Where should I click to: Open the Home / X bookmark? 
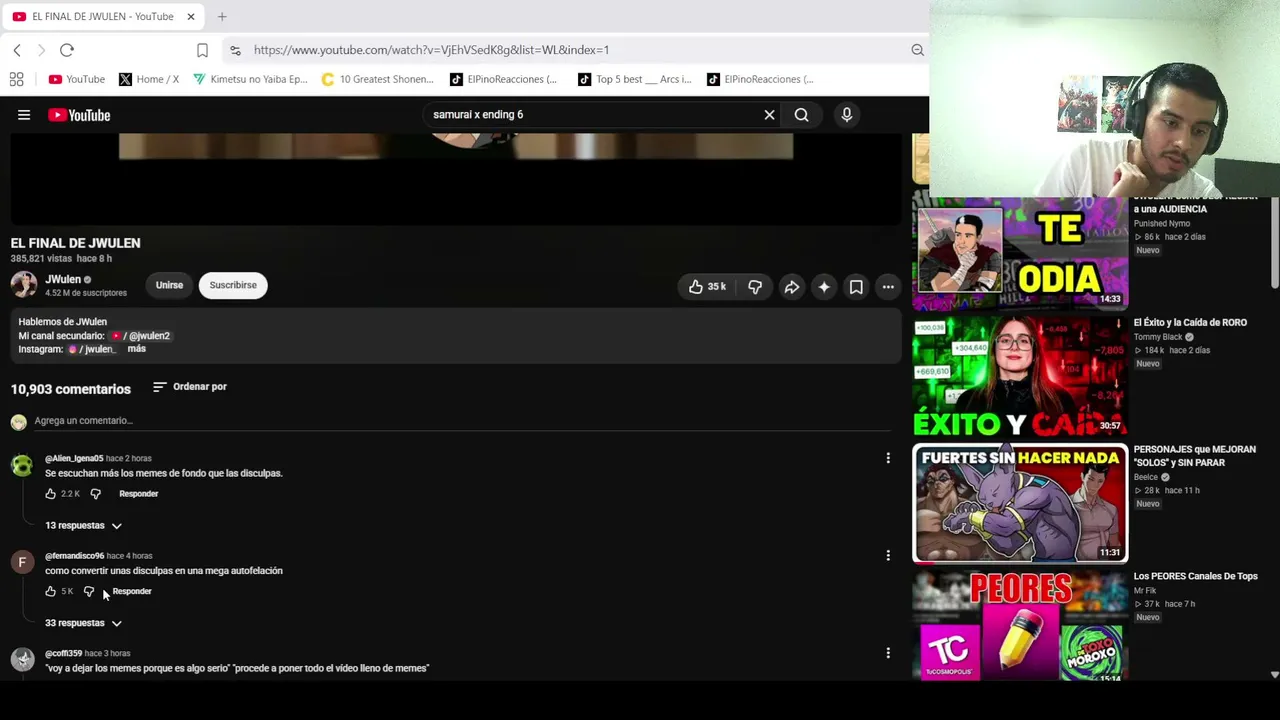point(149,79)
